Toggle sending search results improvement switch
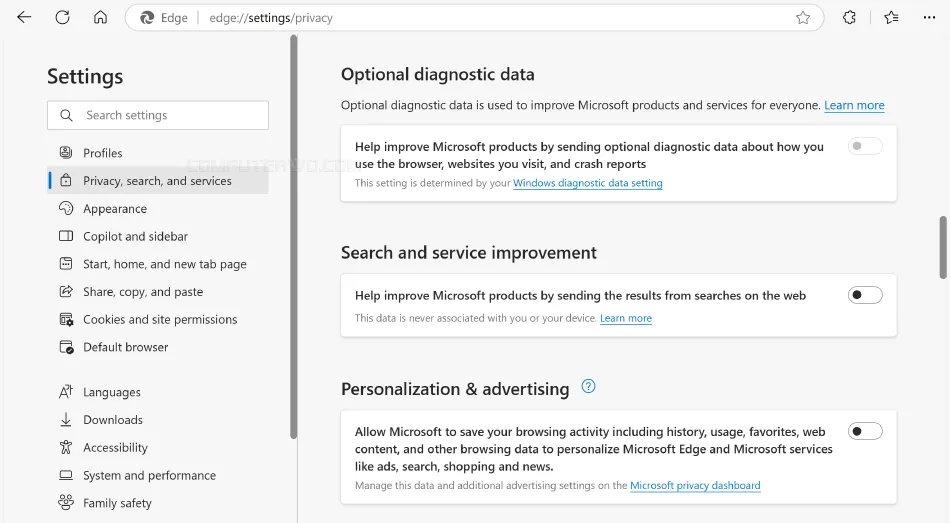Viewport: 950px width, 523px height. coord(865,295)
